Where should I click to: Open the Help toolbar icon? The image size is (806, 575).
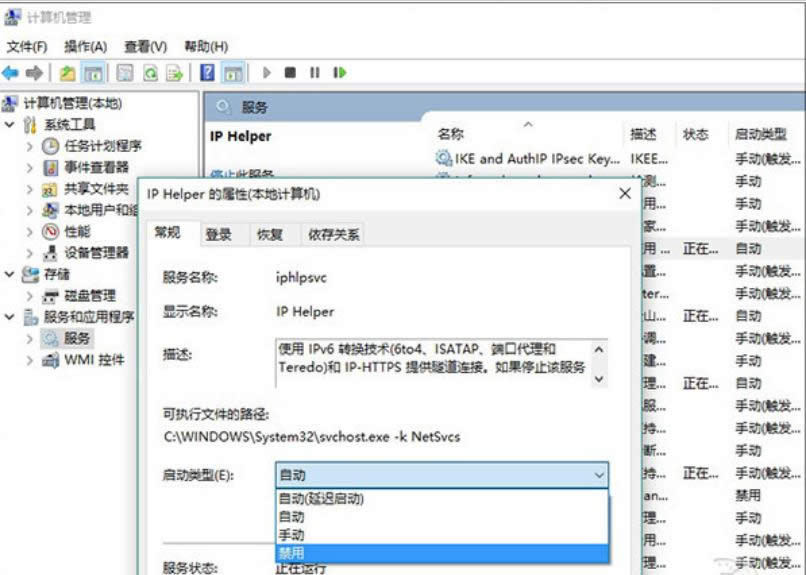pyautogui.click(x=207, y=73)
